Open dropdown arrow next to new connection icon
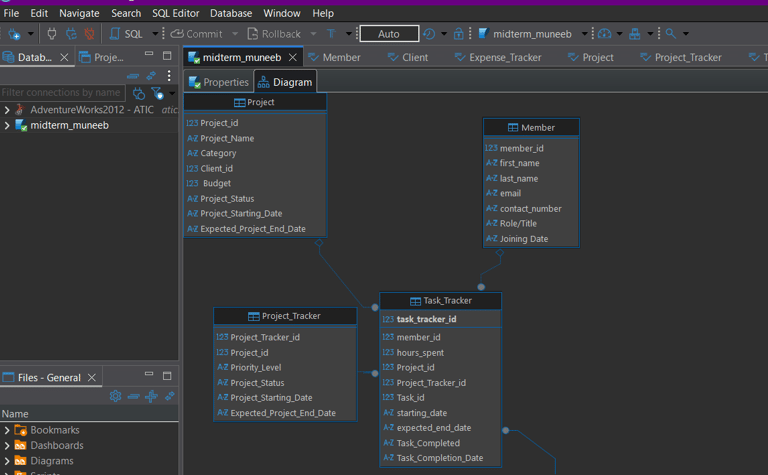Image resolution: width=768 pixels, height=475 pixels. tap(30, 34)
